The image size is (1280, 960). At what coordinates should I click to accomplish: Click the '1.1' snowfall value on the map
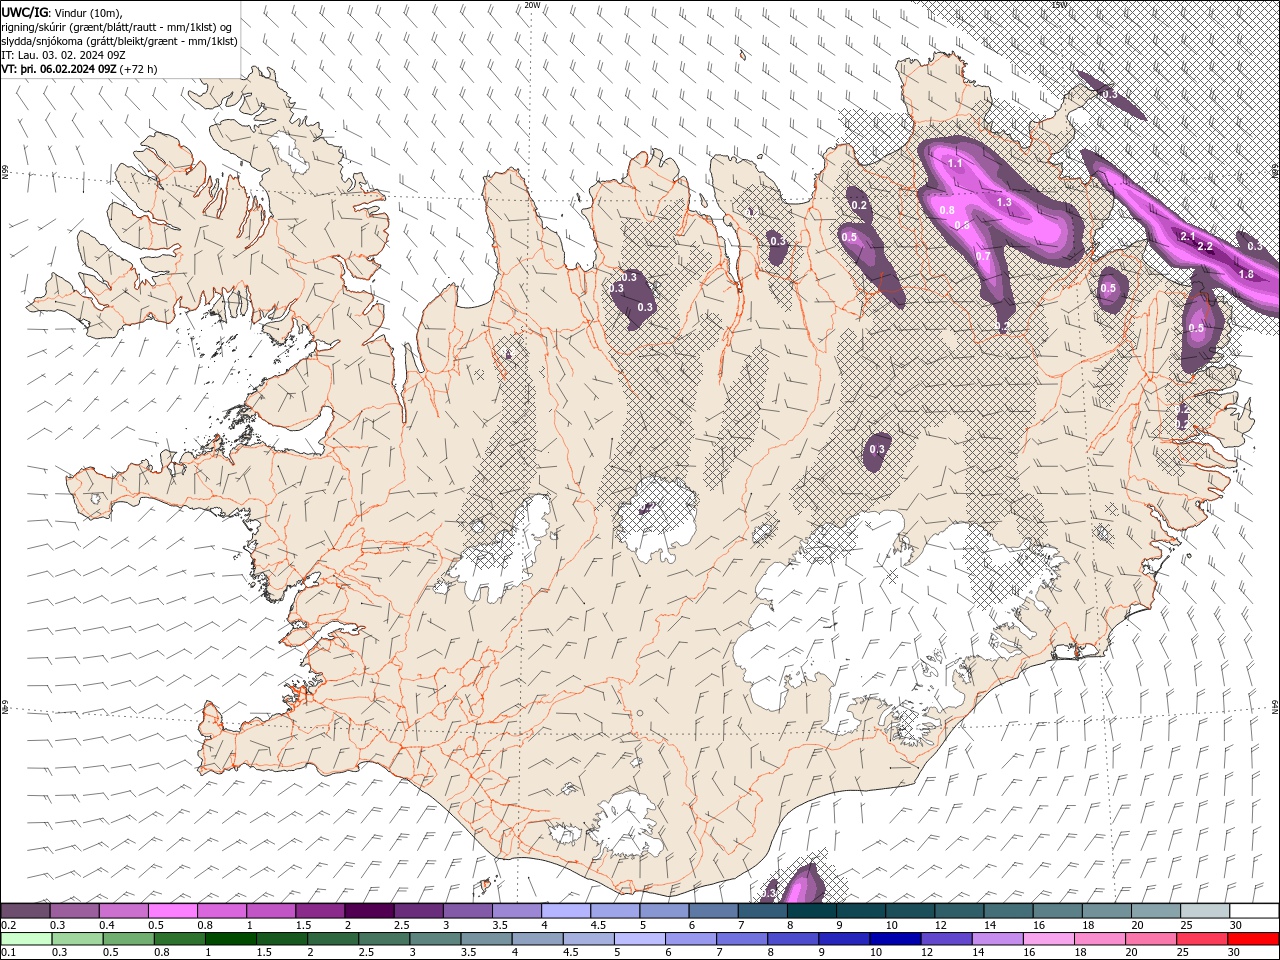954,163
